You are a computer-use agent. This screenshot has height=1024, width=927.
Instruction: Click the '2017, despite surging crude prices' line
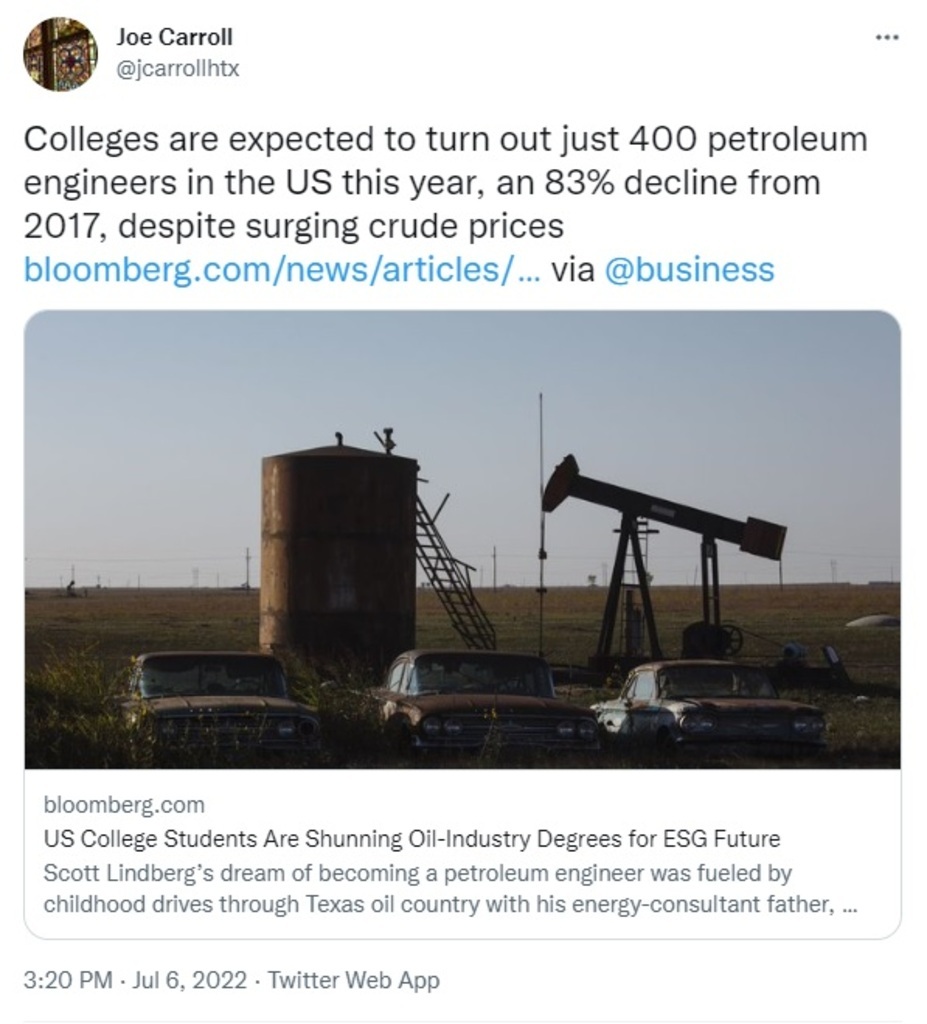click(293, 227)
